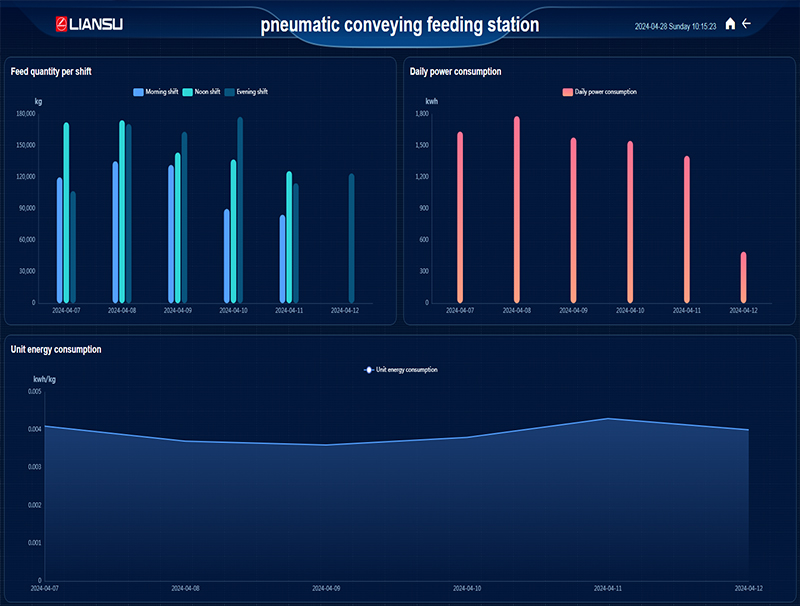Select the Noon shift bar on 2024-04-08

(x=122, y=212)
